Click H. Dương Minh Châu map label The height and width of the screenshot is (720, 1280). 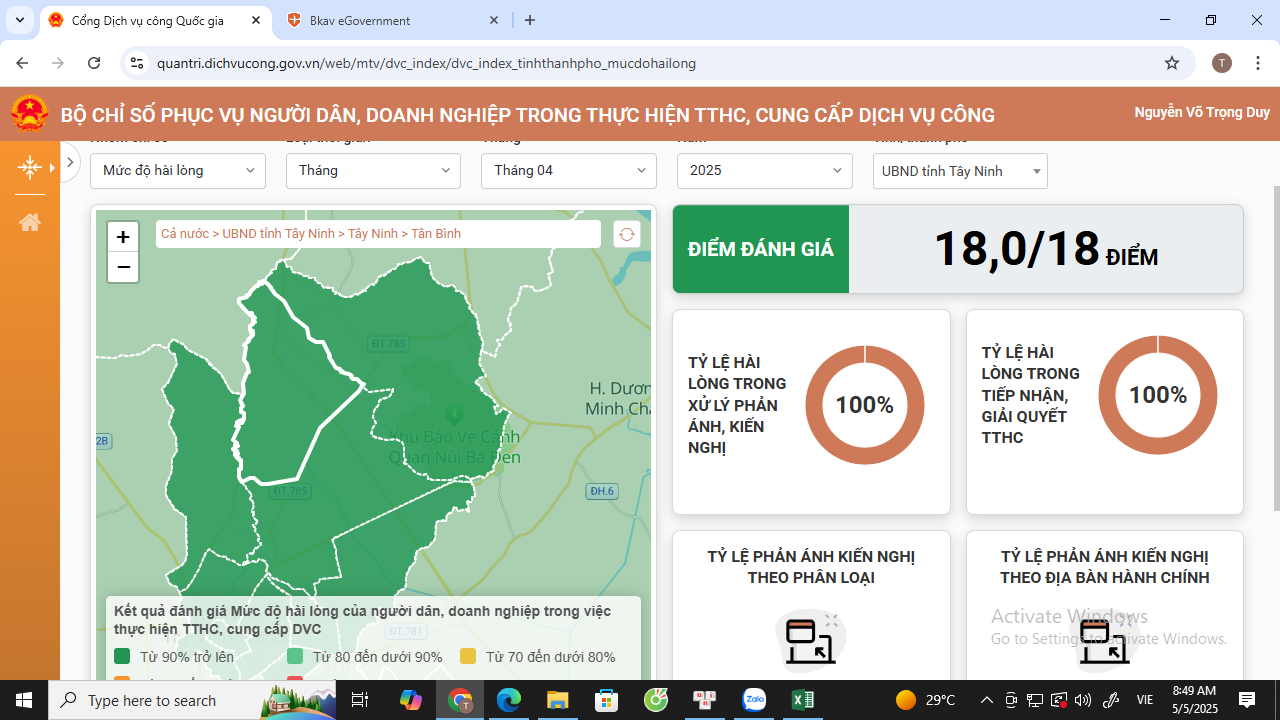click(618, 398)
